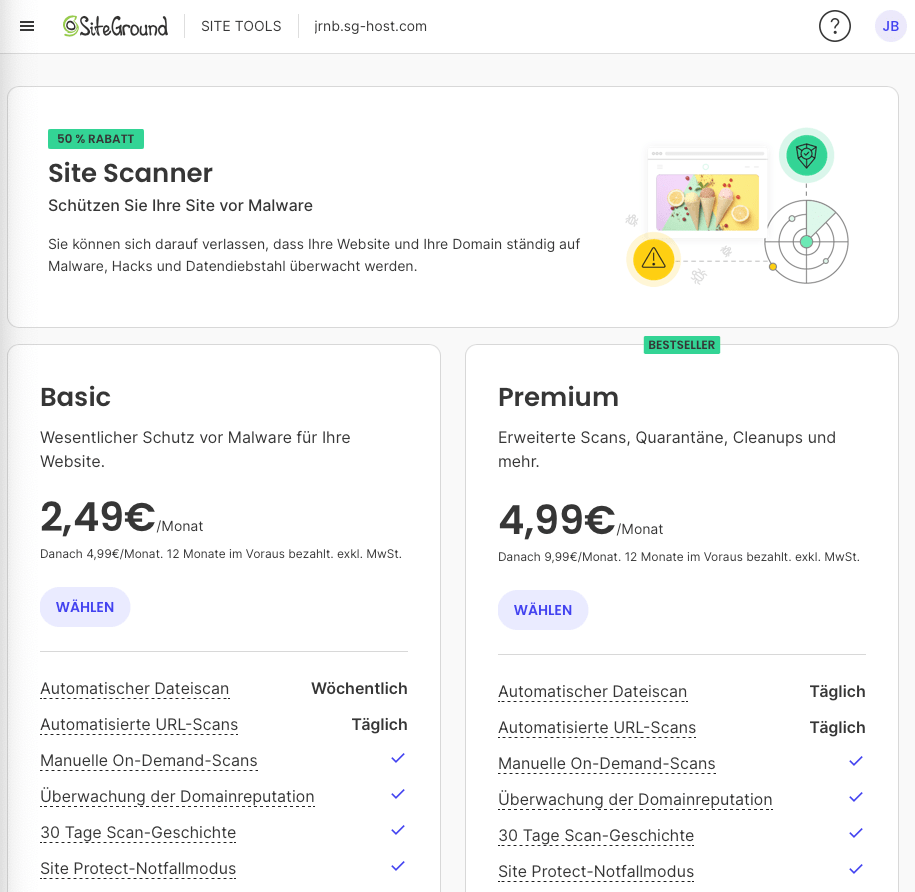Click the green shield icon in illustration
Screen dimensions: 915x892
[805, 156]
